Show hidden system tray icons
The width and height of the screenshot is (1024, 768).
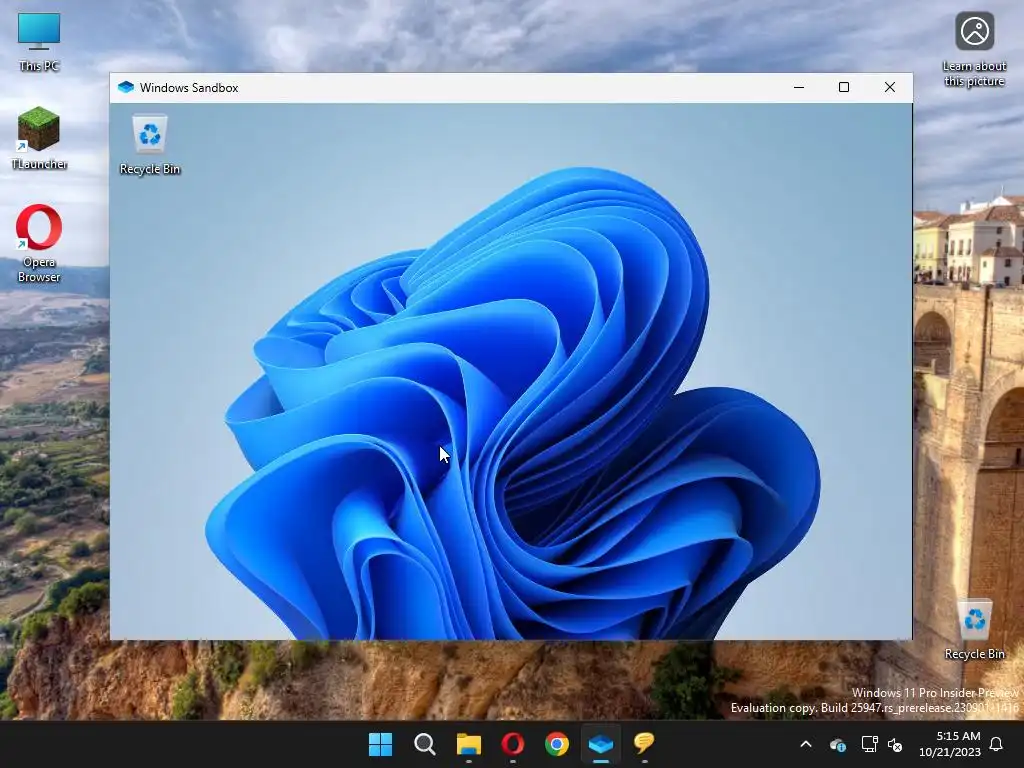pos(806,744)
